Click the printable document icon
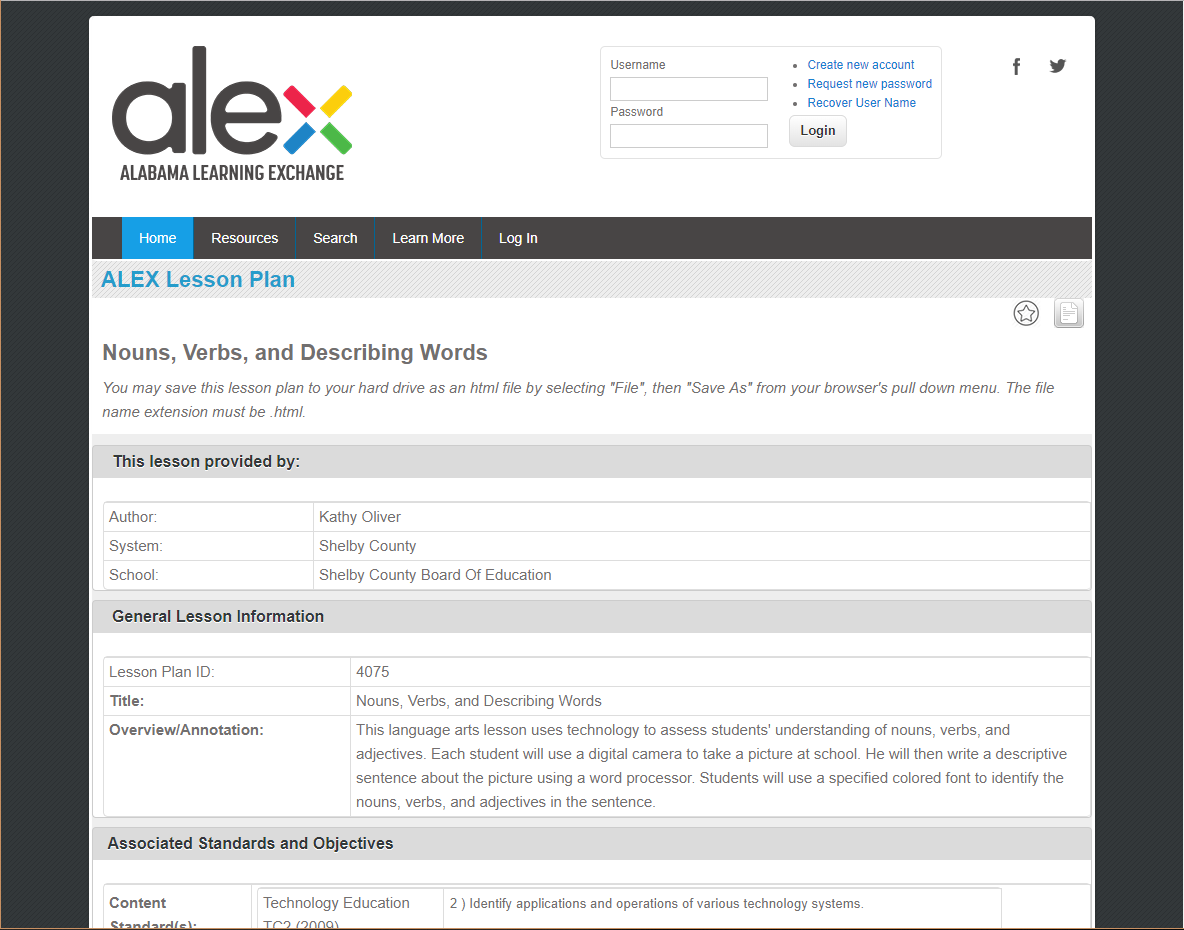The width and height of the screenshot is (1184, 930). [x=1068, y=313]
